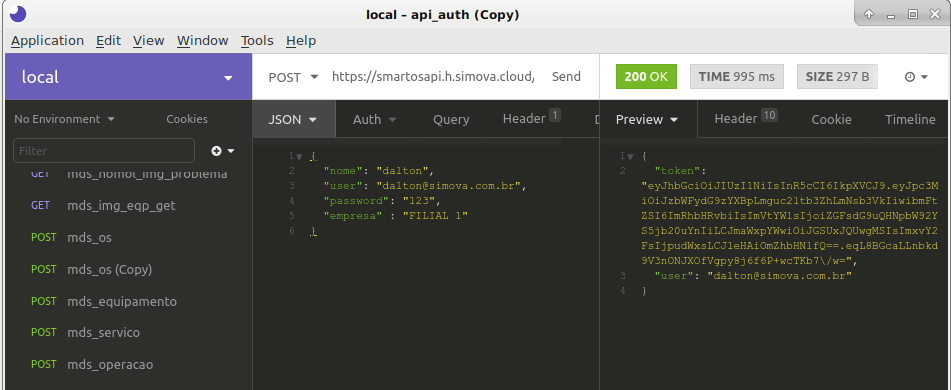Open the Application menu

[x=47, y=41]
